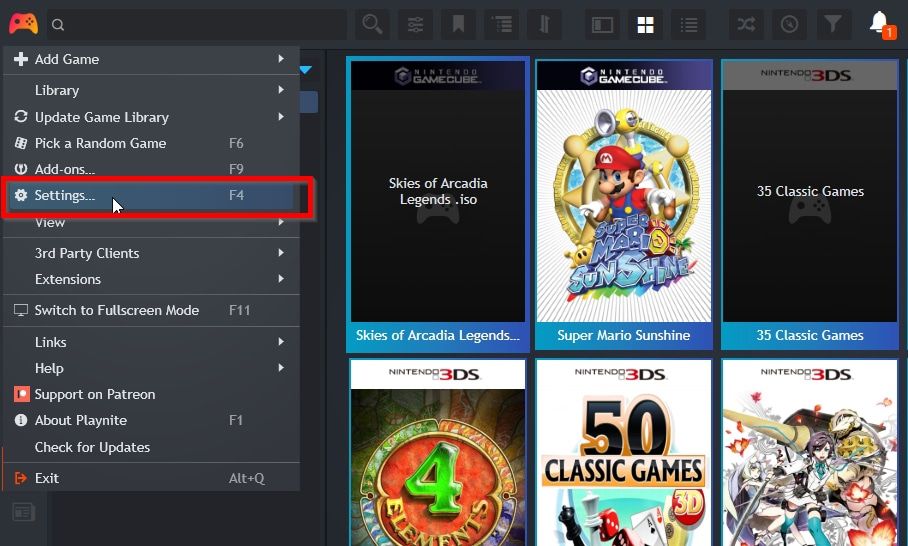Expand the Add Game submenu arrow
The width and height of the screenshot is (908, 546).
281,58
